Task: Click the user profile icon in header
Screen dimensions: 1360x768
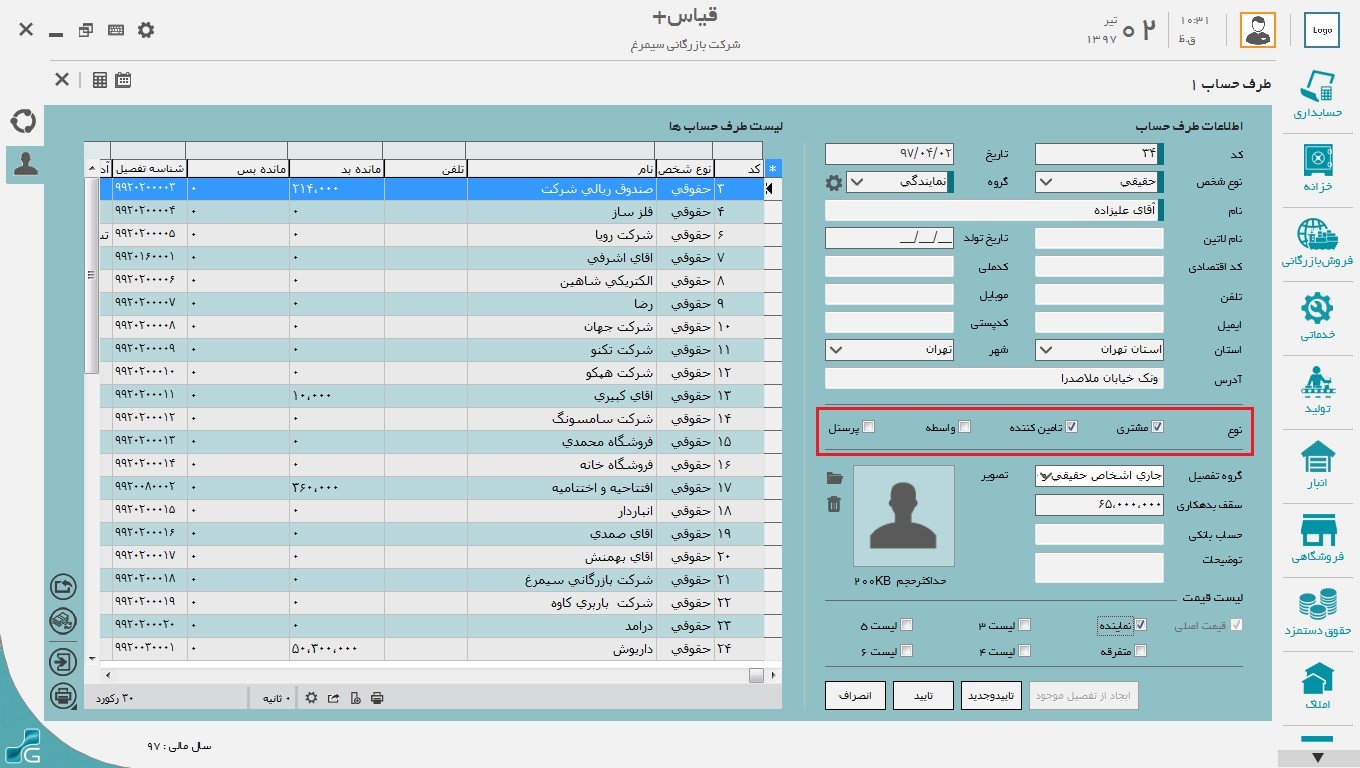Action: [x=1258, y=30]
